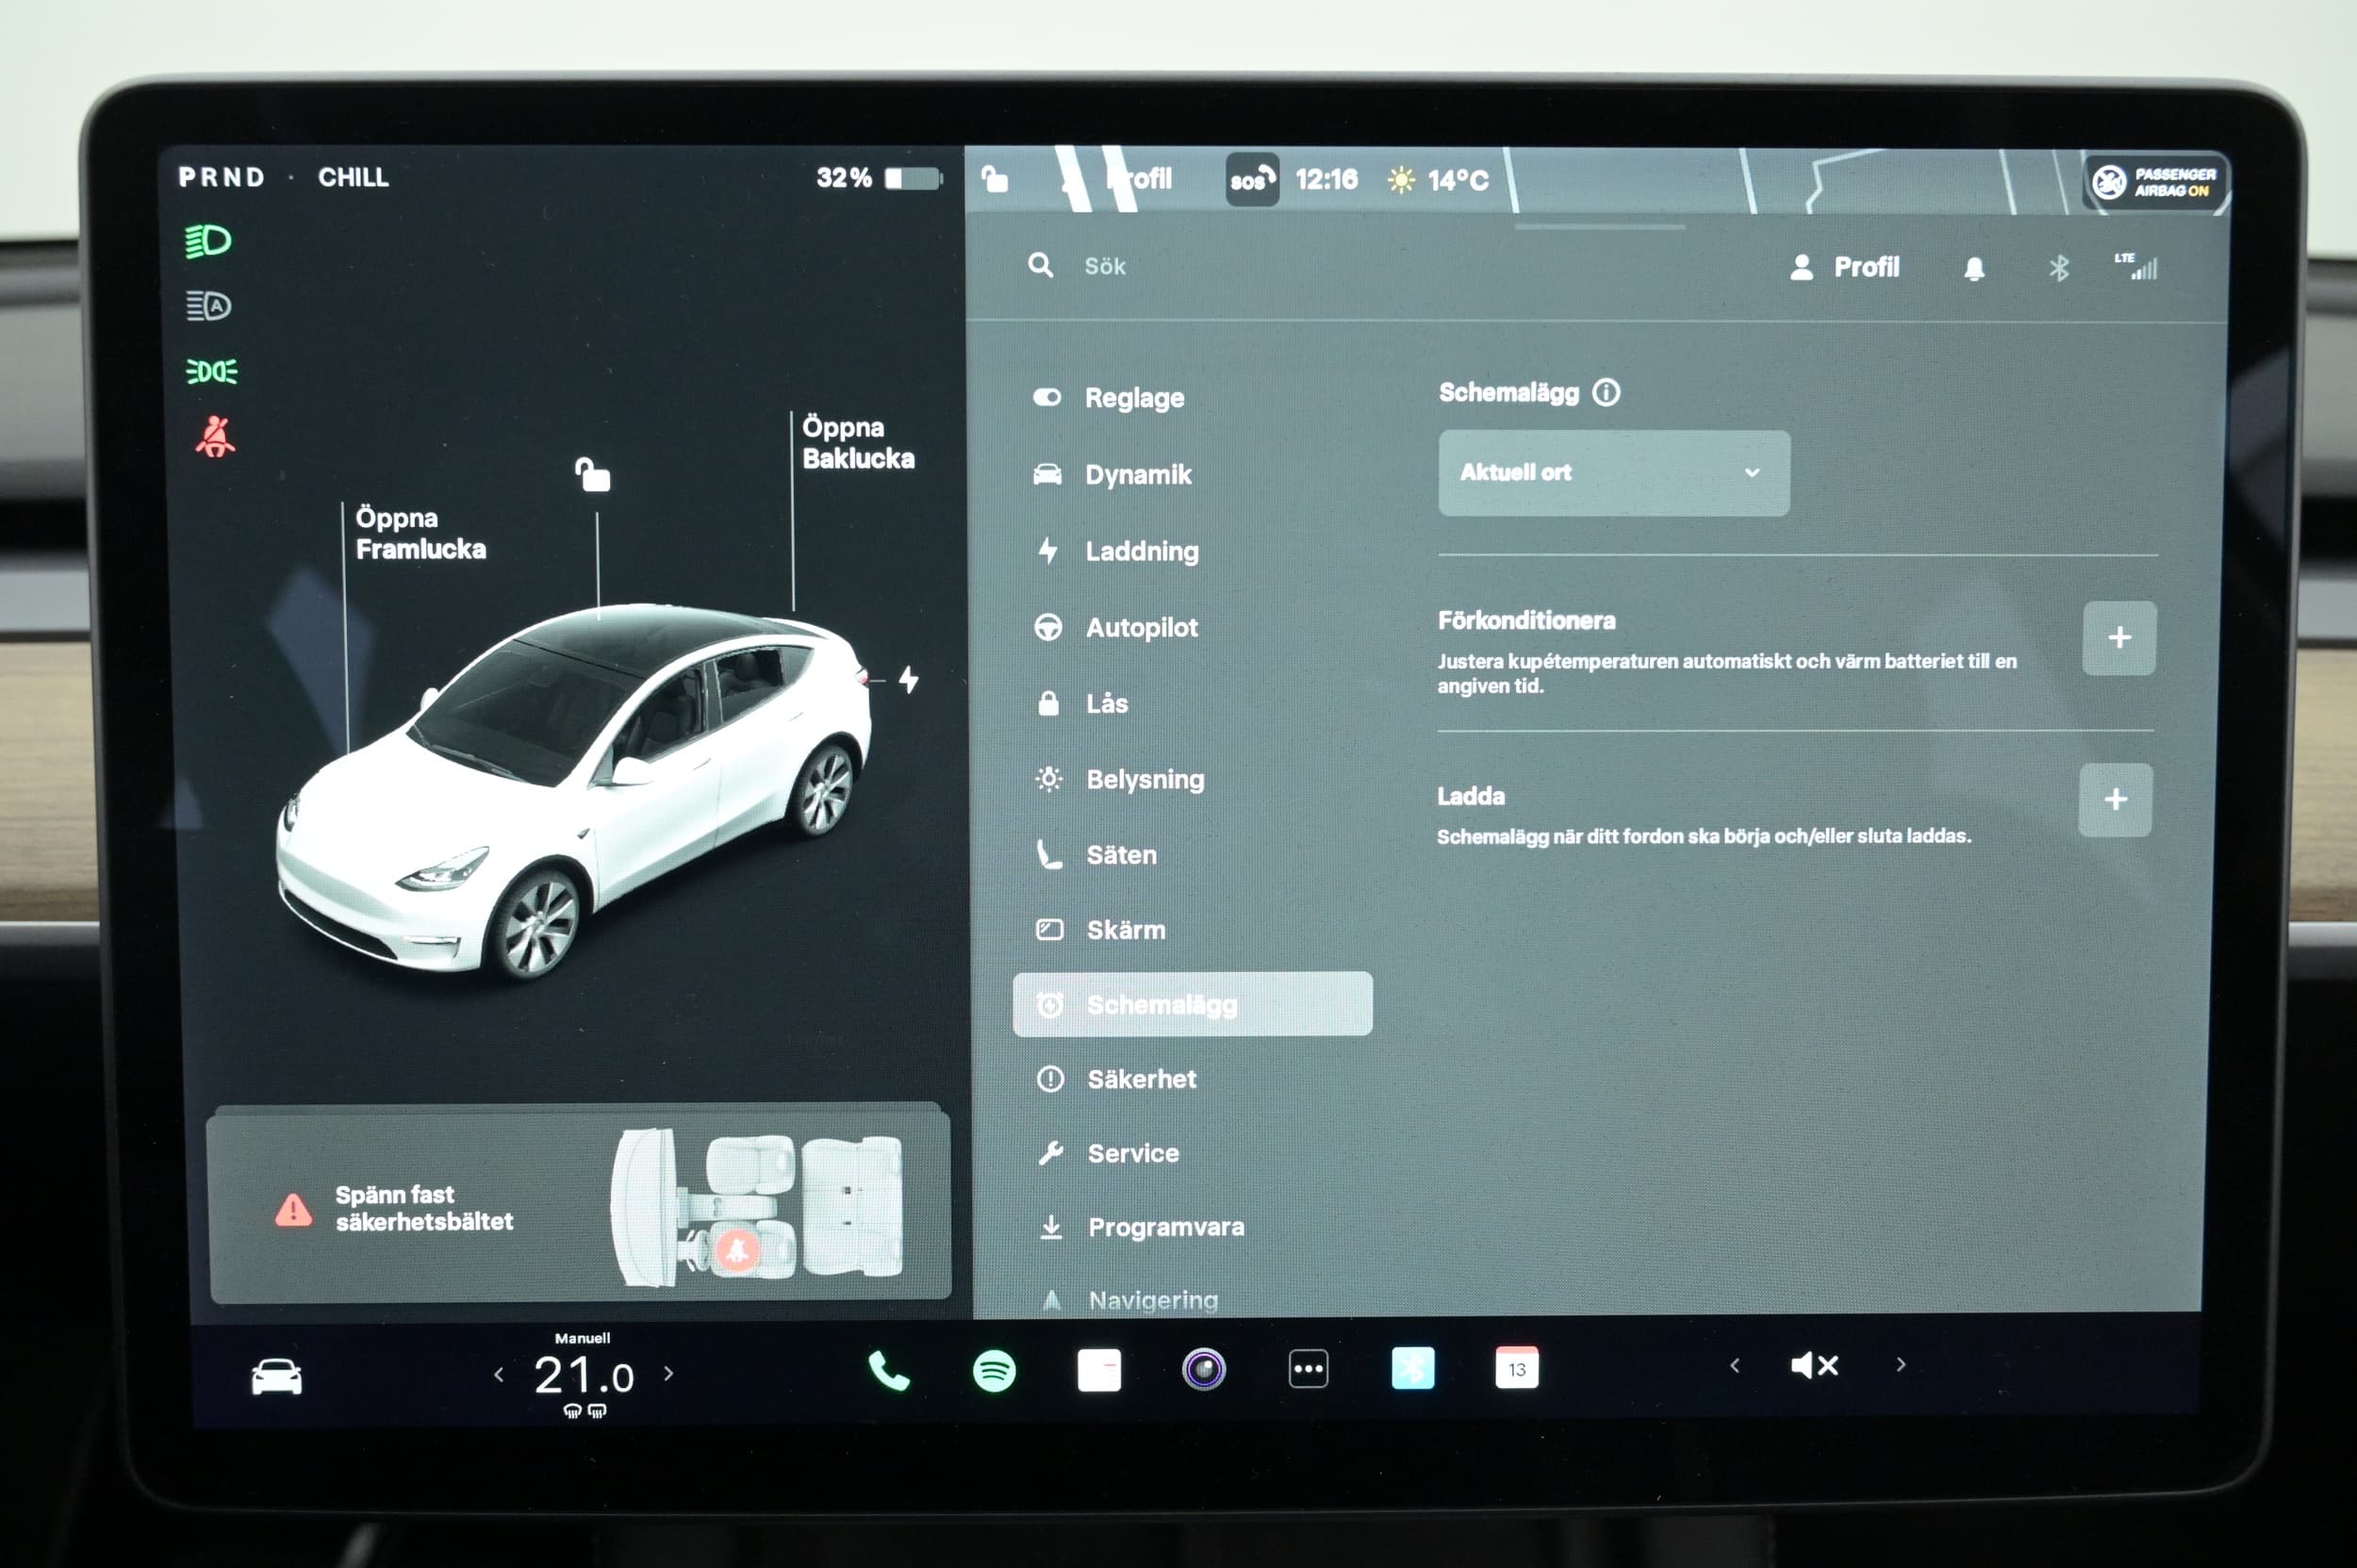The image size is (2357, 1568).
Task: Toggle the car lock icon above vehicle
Action: [x=593, y=474]
